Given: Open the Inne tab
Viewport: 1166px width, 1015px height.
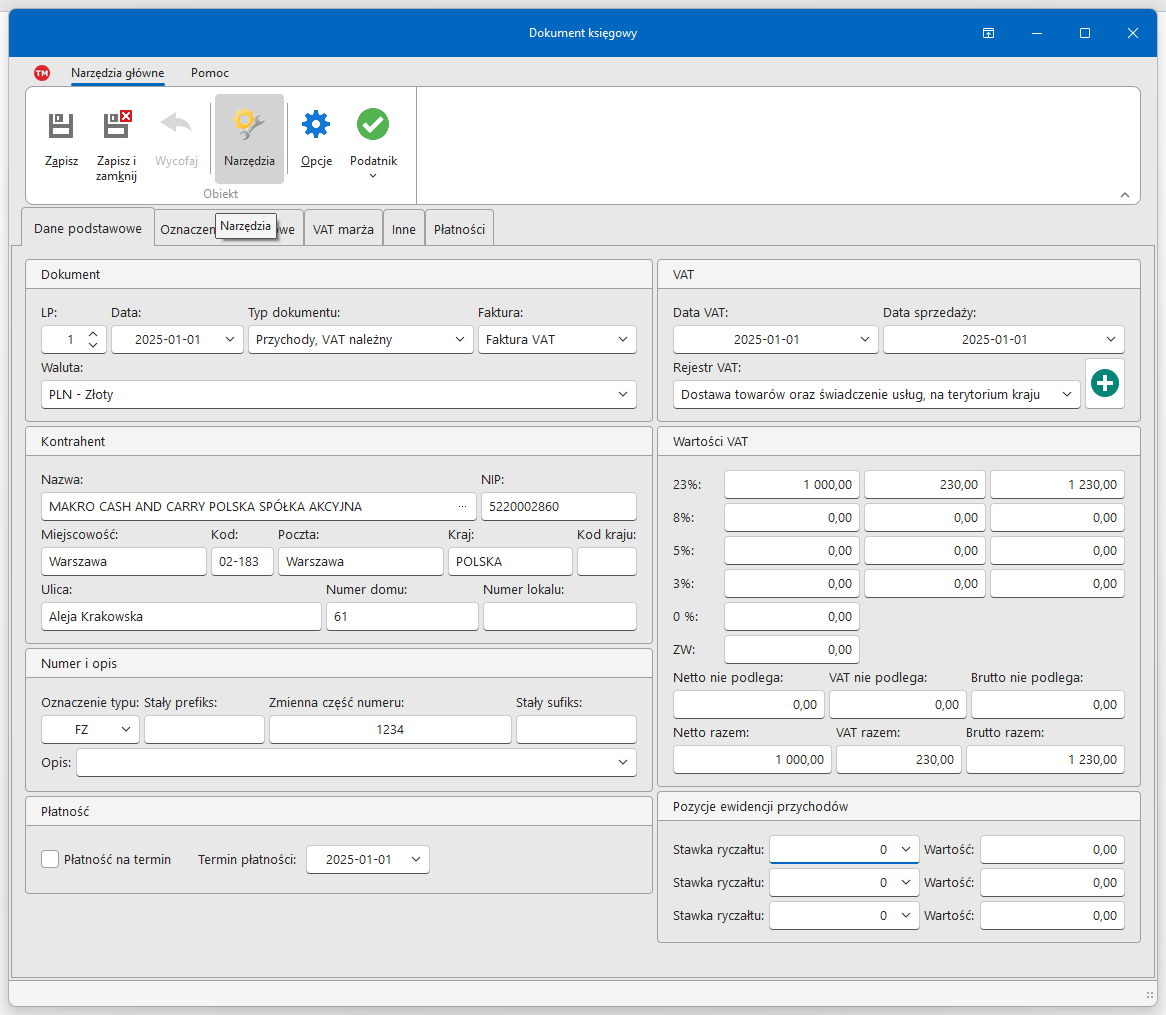Looking at the screenshot, I should pos(404,229).
